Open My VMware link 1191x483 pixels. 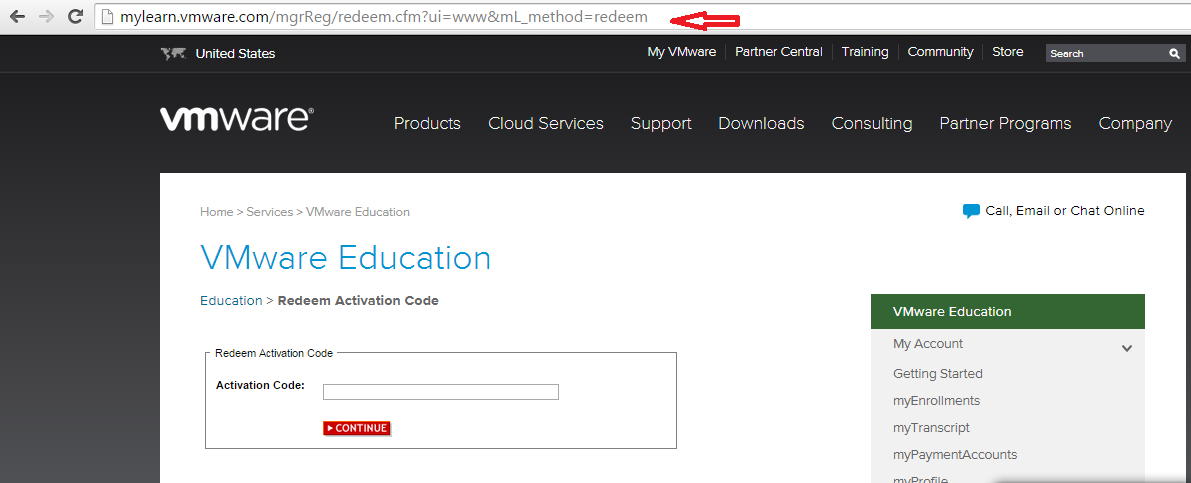click(681, 52)
